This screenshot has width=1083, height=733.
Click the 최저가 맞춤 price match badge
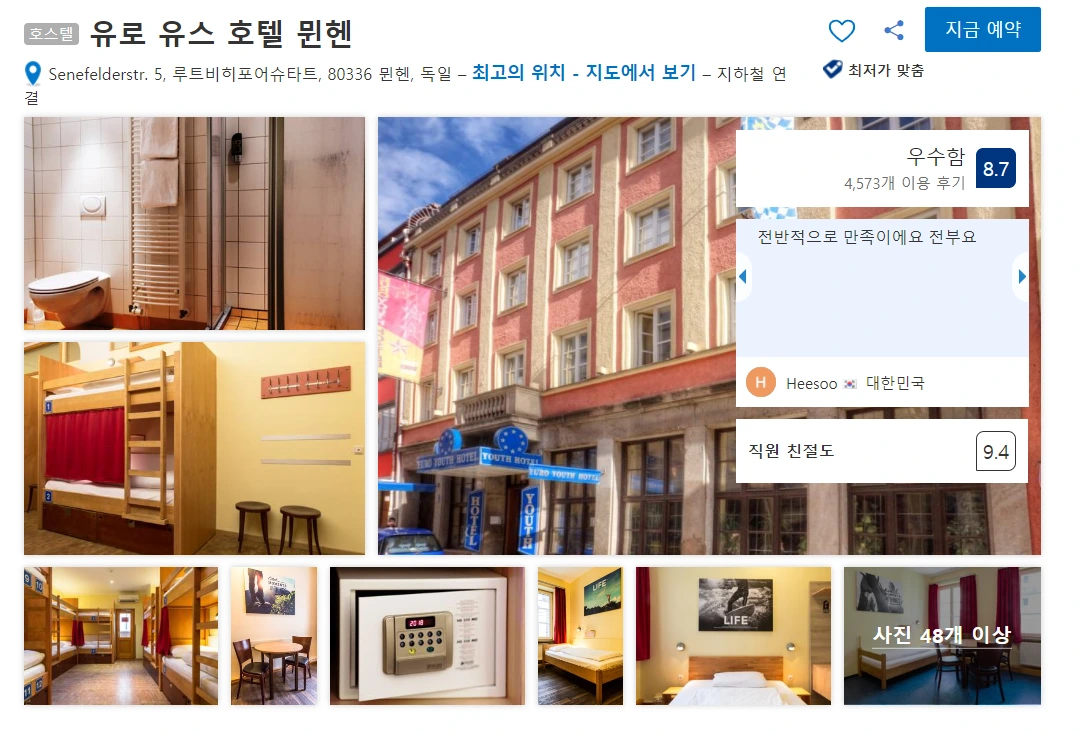point(874,70)
